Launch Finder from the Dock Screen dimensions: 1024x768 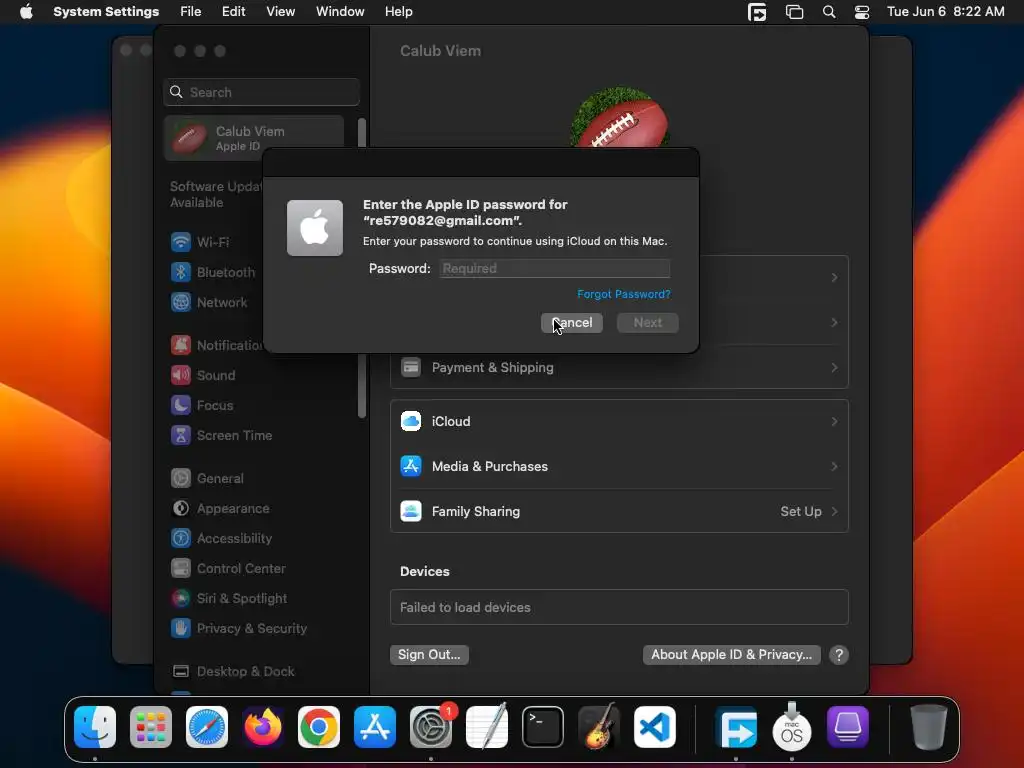[95, 727]
